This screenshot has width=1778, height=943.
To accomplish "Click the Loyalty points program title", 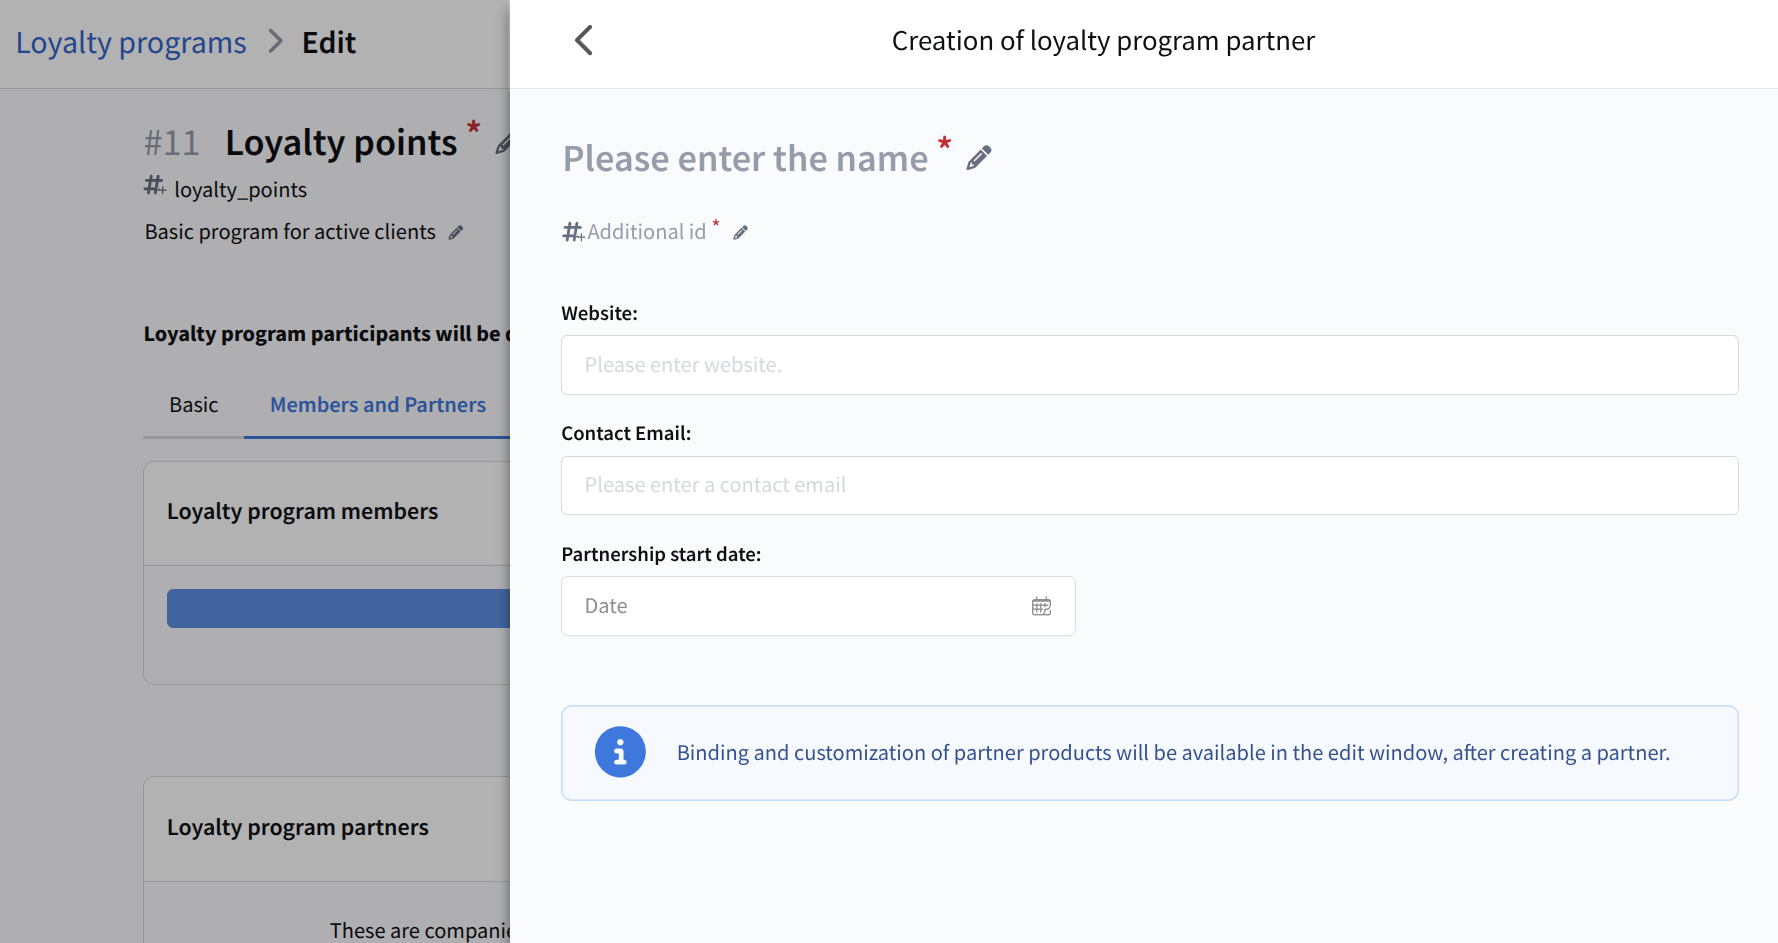I will [341, 143].
